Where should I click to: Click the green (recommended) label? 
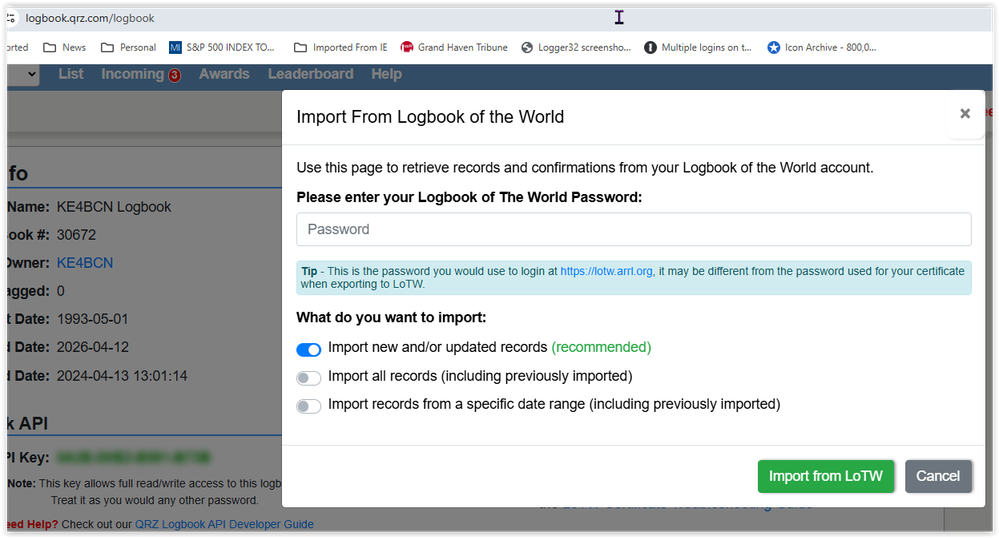pyautogui.click(x=601, y=347)
